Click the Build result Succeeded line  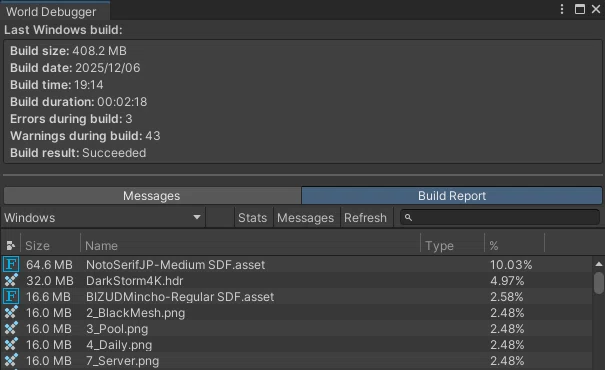click(x=78, y=152)
